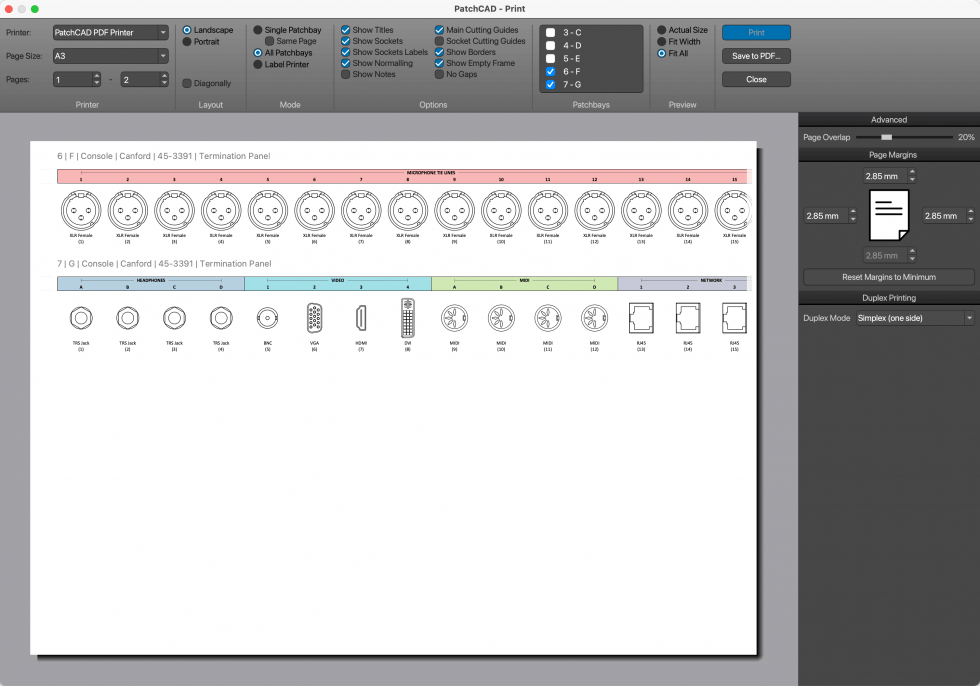Click the HDMI connector icon
Viewport: 980px width, 686px height.
361,318
